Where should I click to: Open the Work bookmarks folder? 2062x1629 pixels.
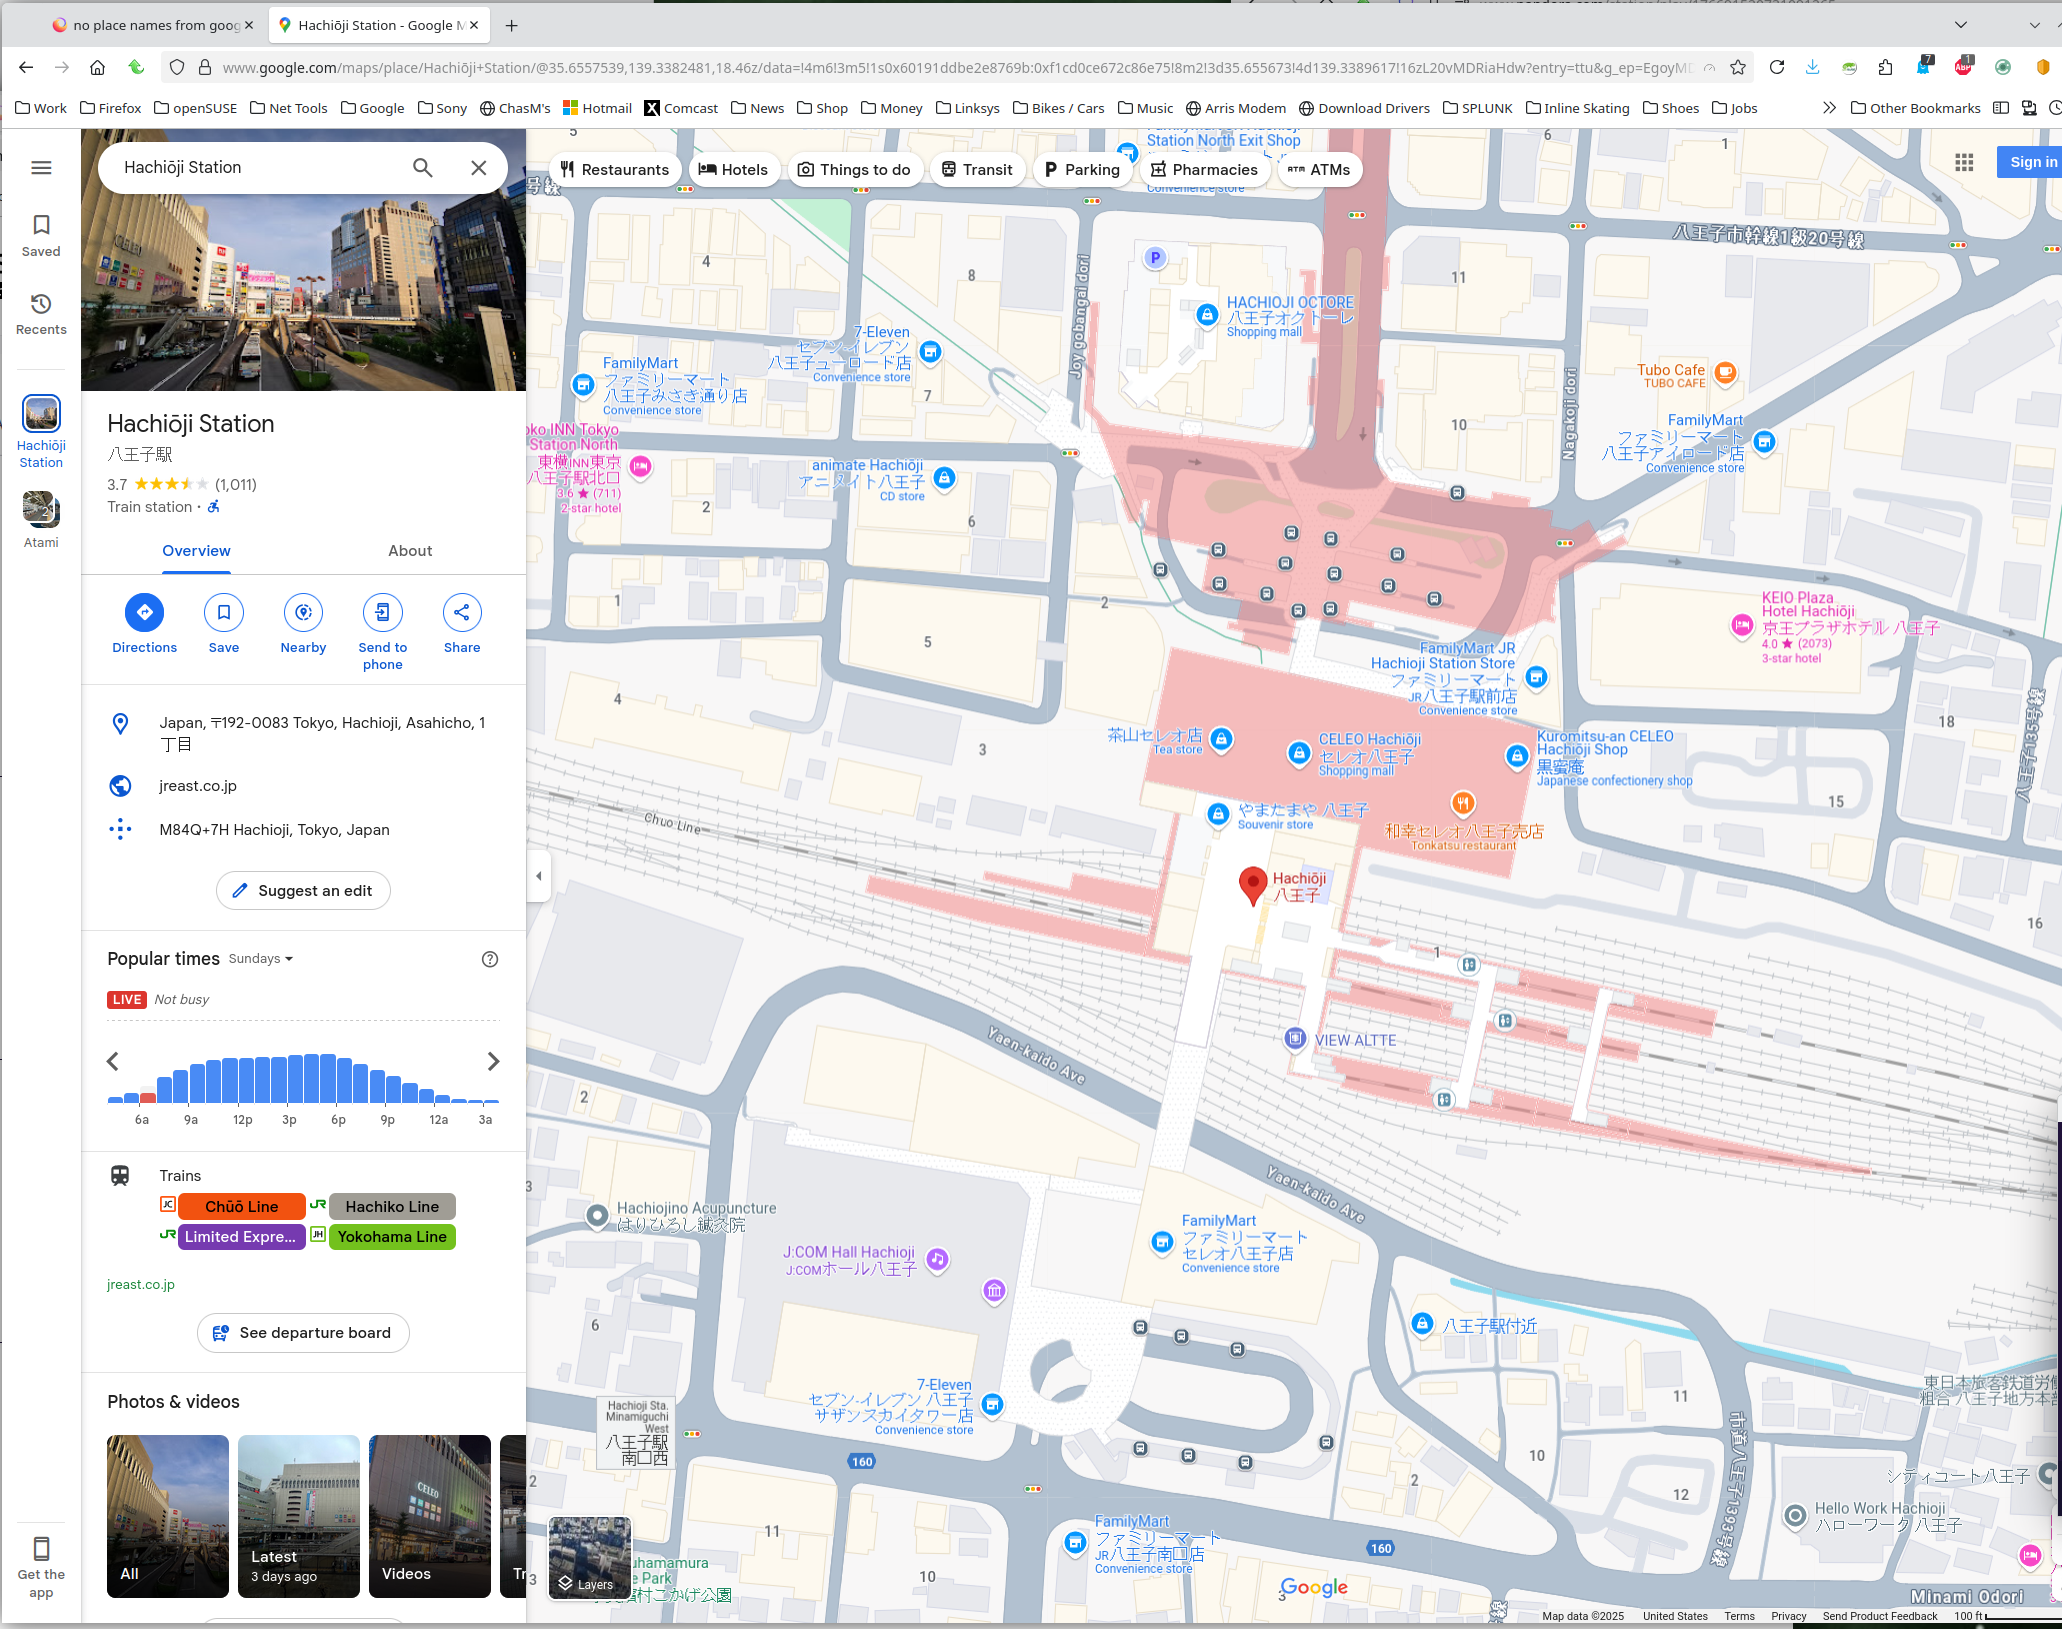[41, 108]
